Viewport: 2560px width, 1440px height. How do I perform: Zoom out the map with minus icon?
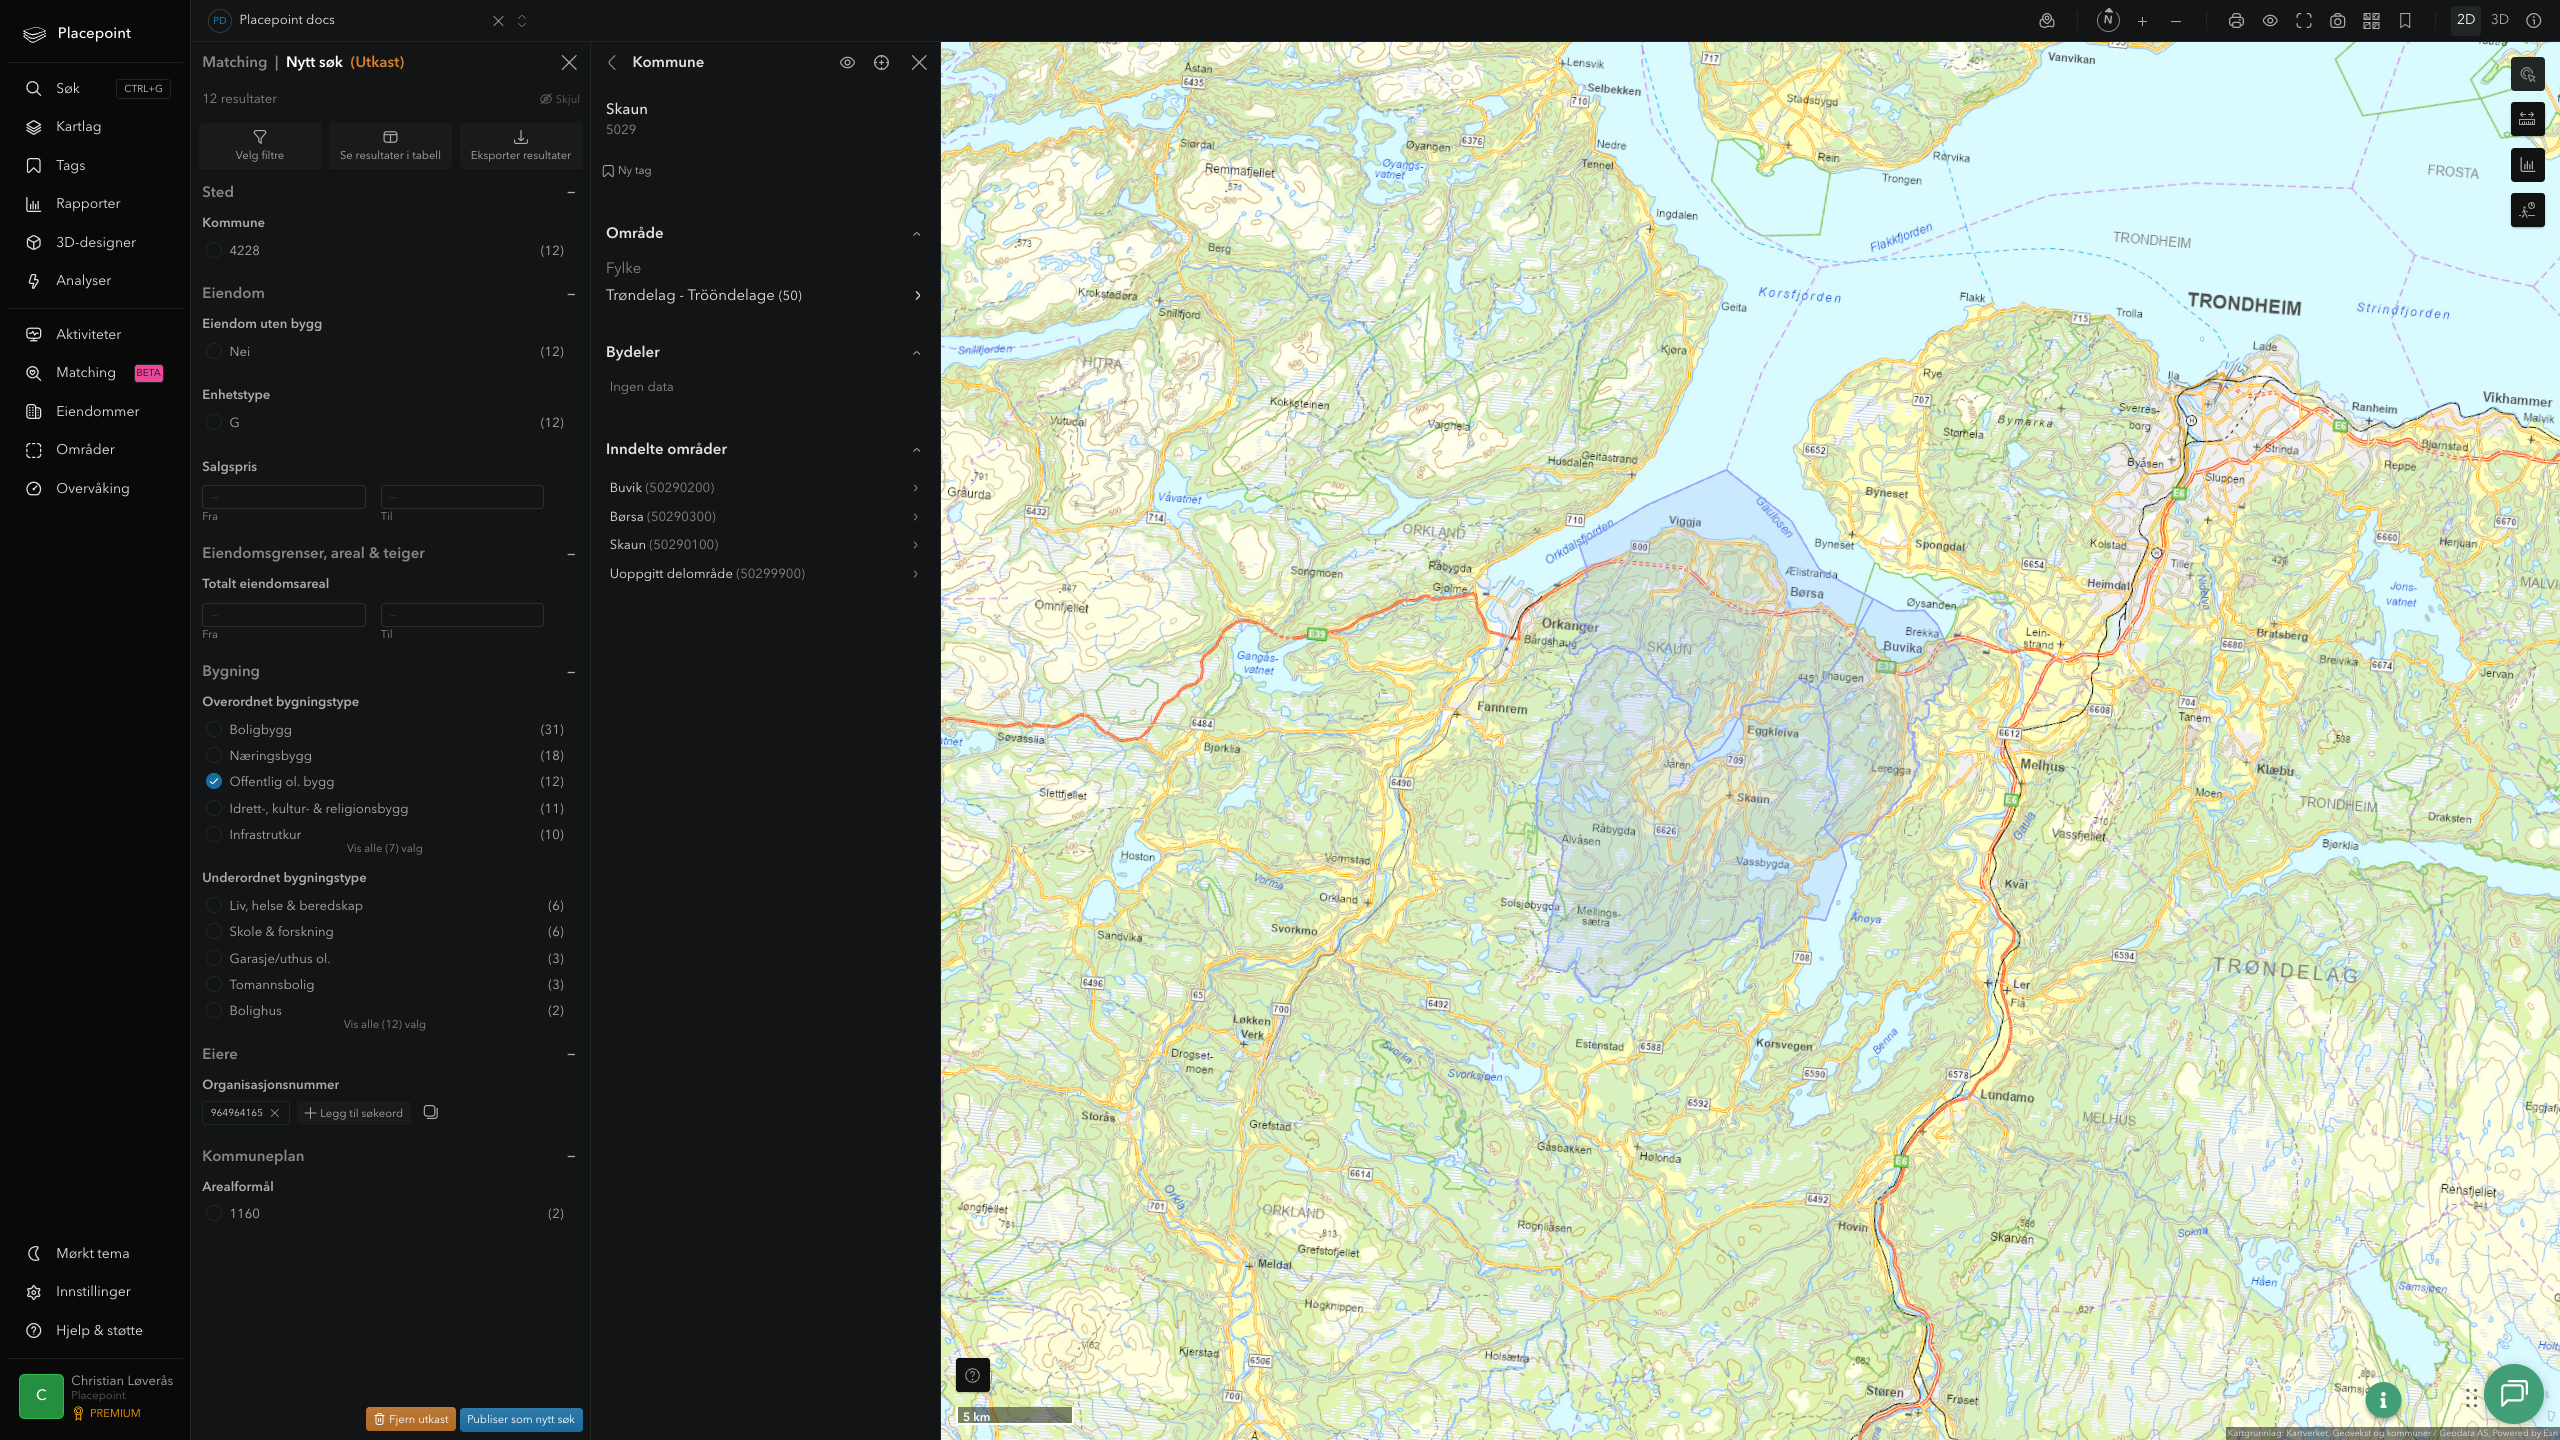point(2176,20)
